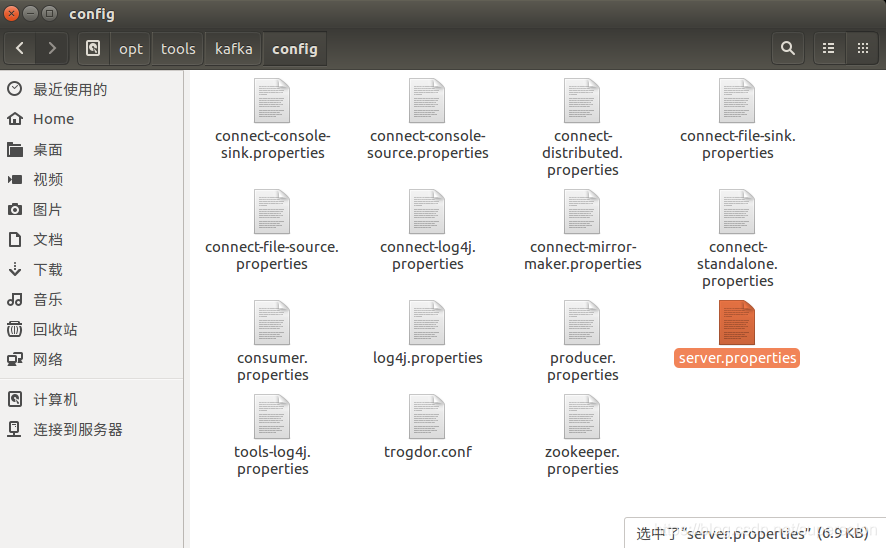Click the zookeeper.properties name label

[x=583, y=460]
